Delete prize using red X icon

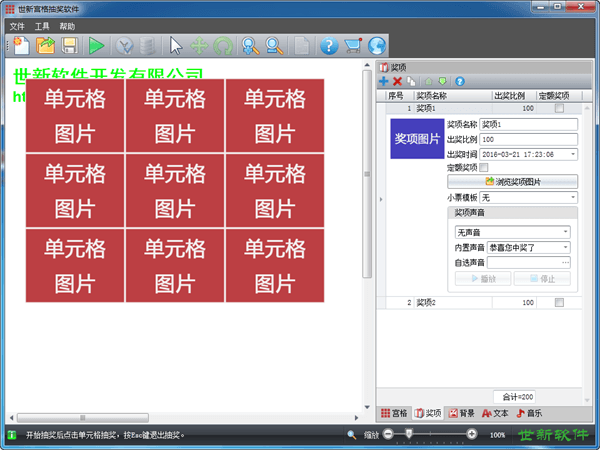click(397, 81)
